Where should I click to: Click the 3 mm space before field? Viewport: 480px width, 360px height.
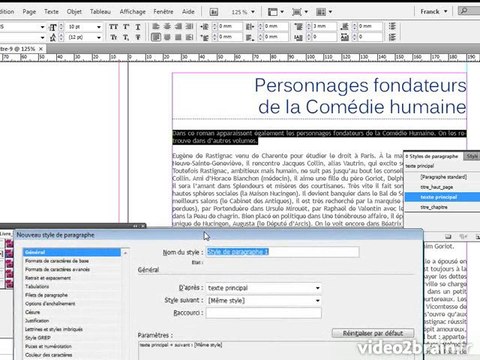coord(324,27)
